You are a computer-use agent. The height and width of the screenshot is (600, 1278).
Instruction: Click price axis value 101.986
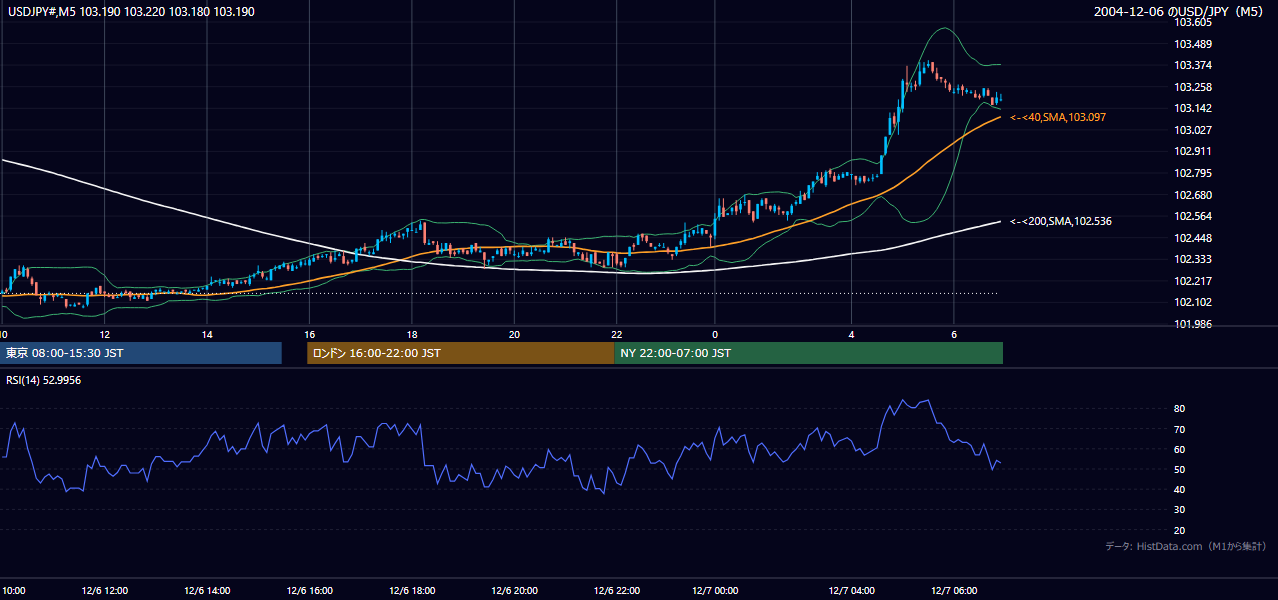coord(1192,324)
